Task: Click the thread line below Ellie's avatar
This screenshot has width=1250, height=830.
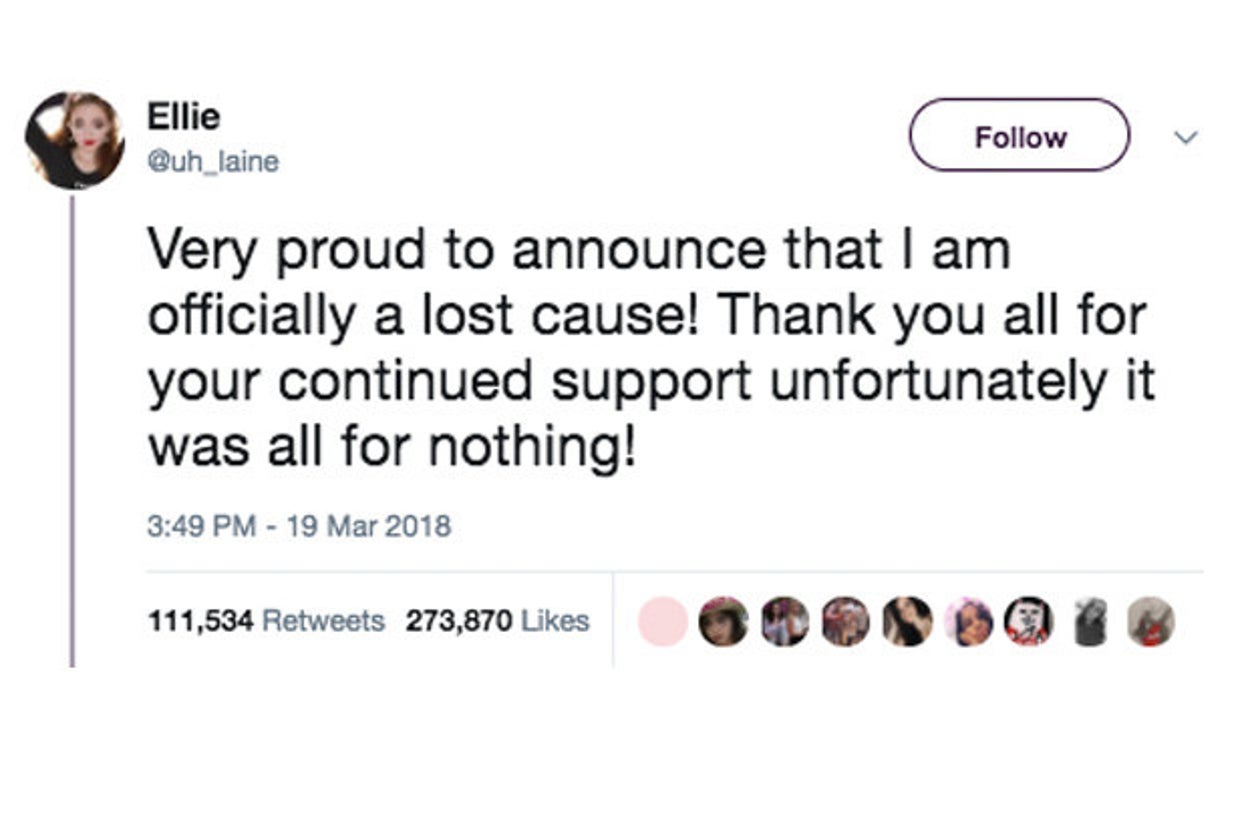Action: coord(72,430)
